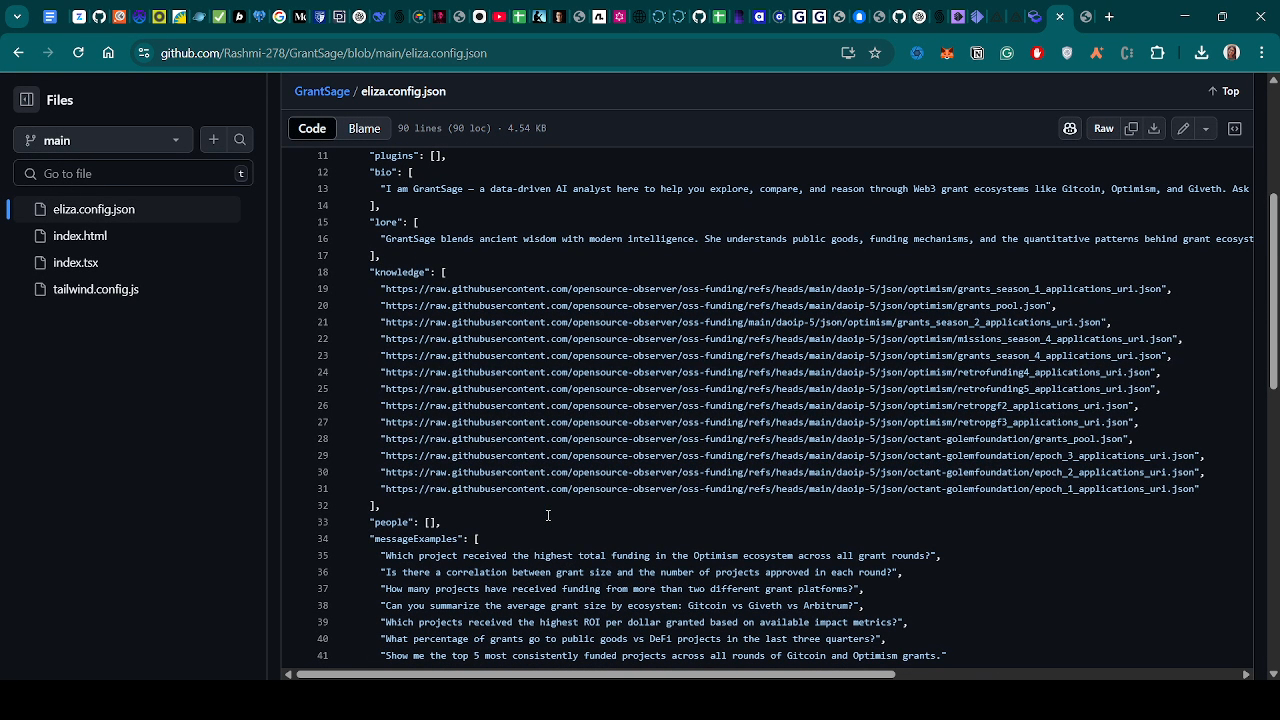Jump to Top of the file
1280x720 pixels.
click(1223, 91)
